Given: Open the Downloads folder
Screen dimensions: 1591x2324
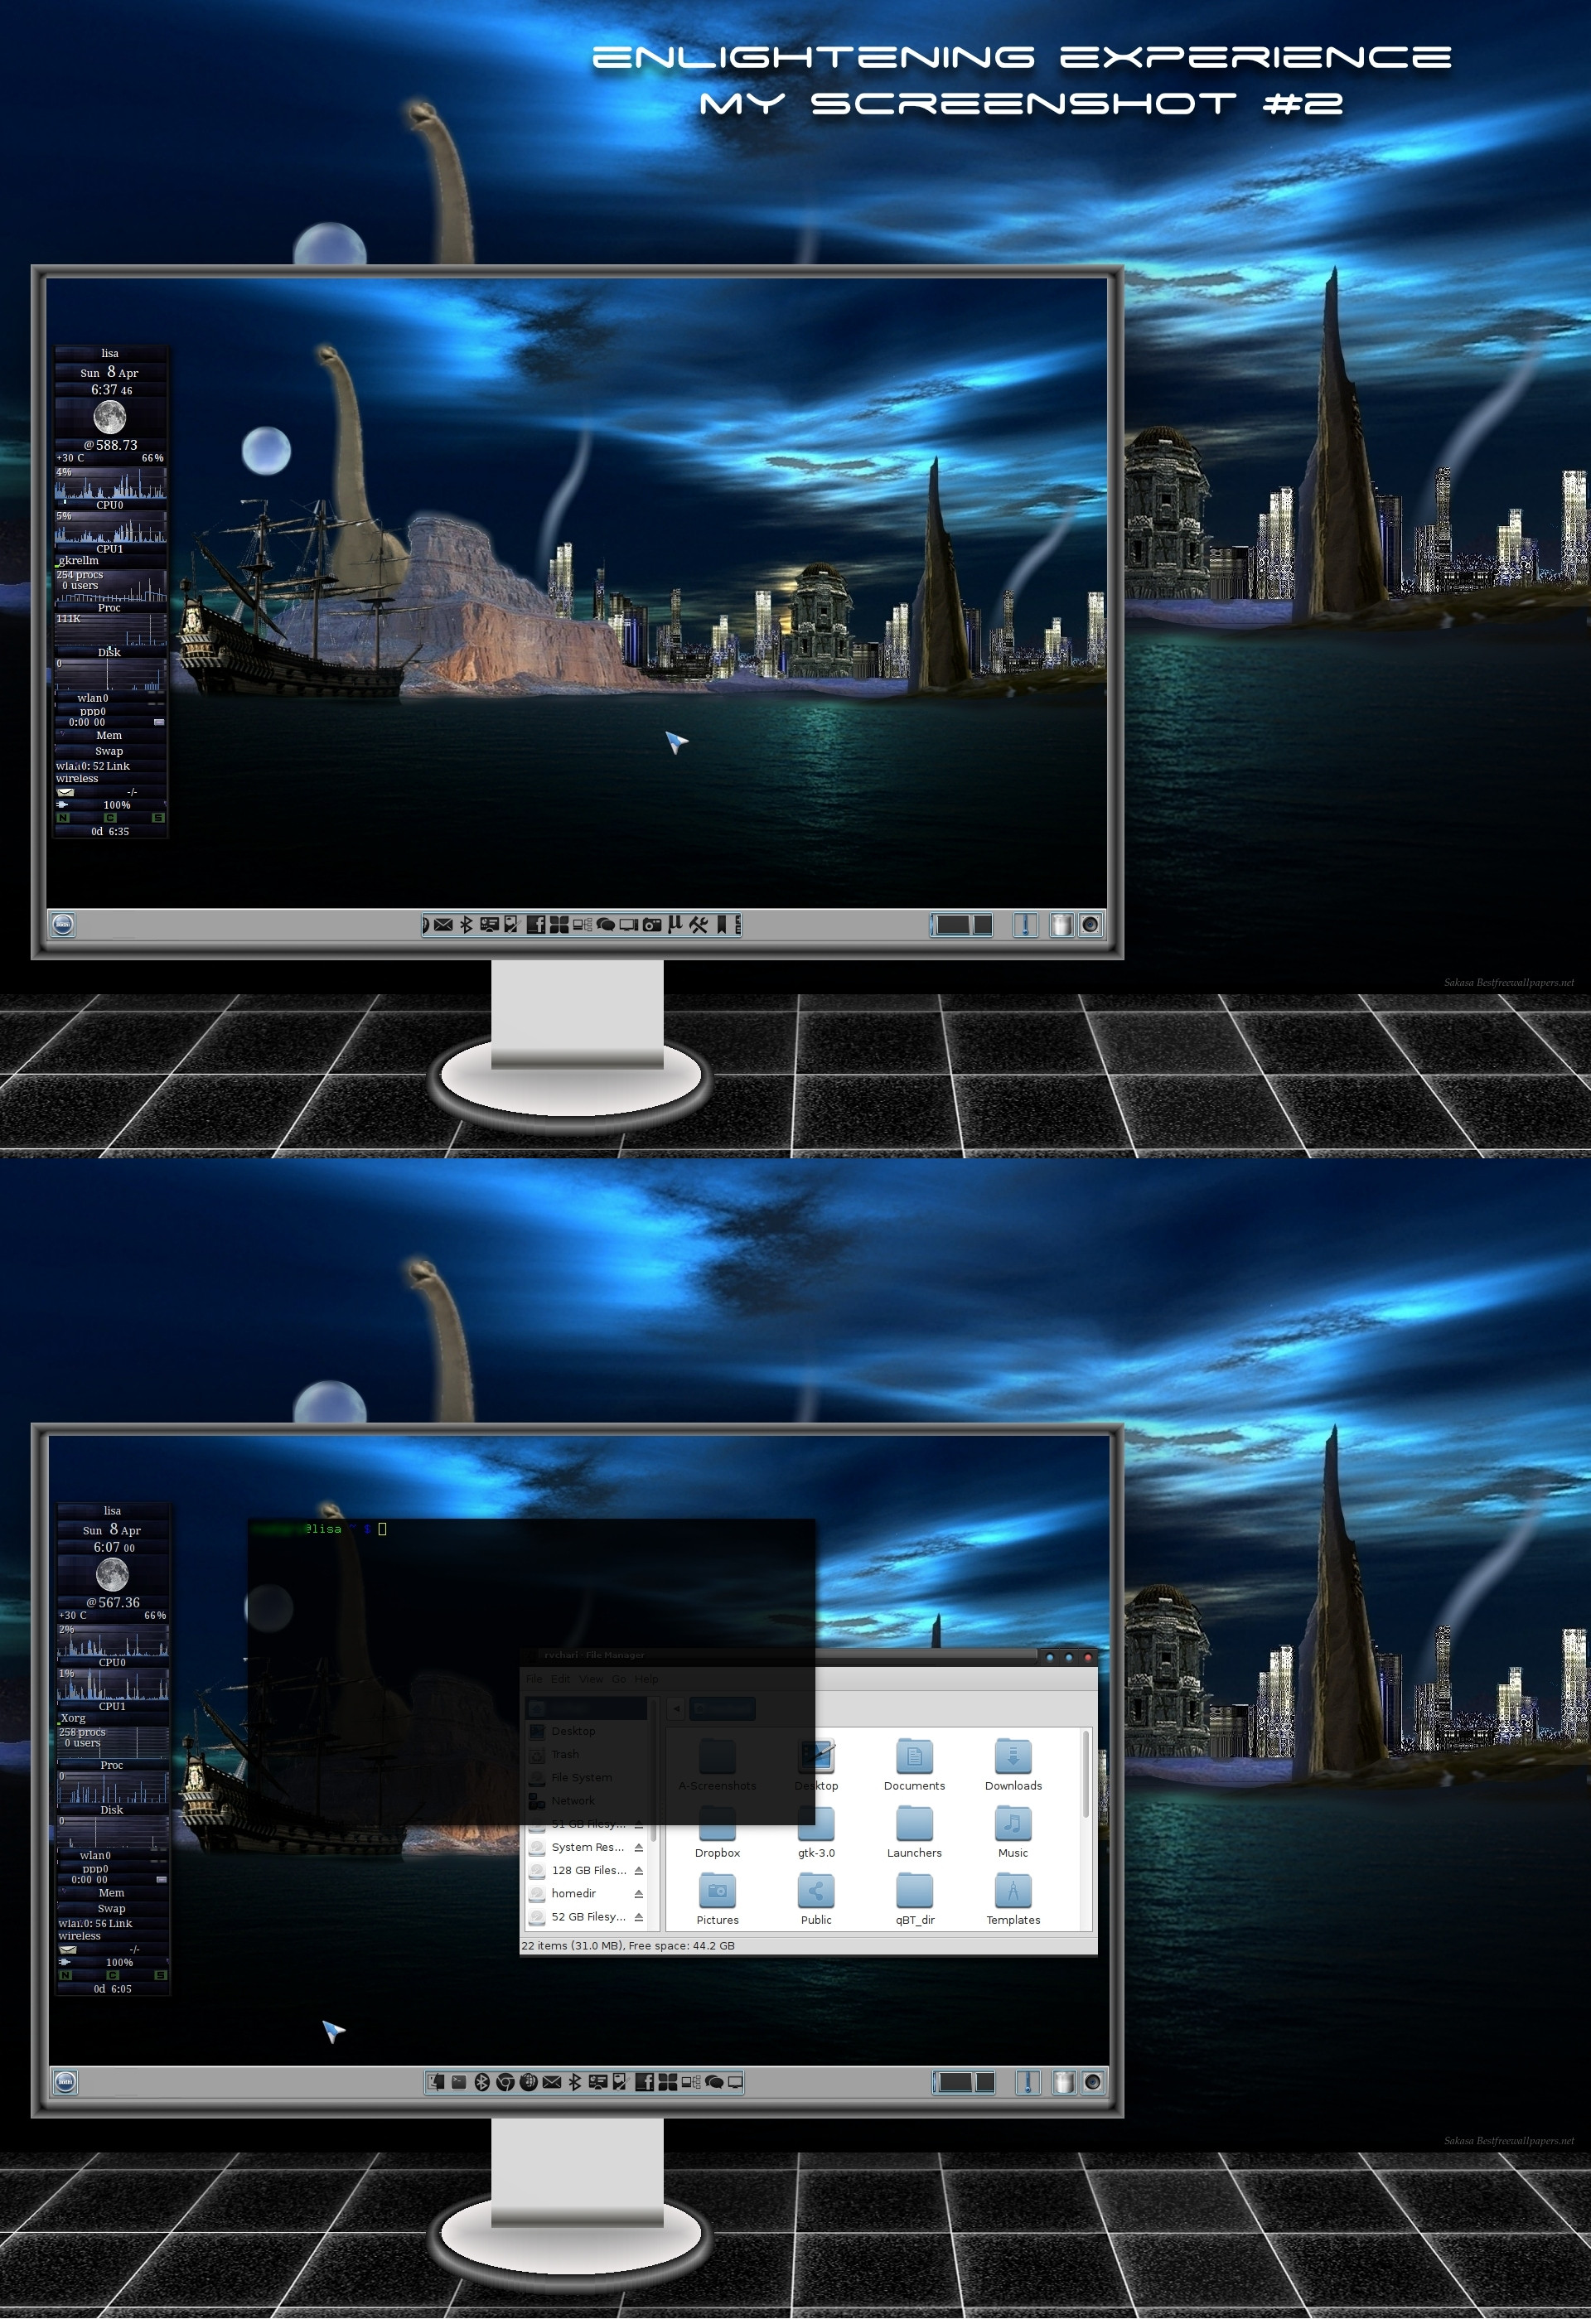Looking at the screenshot, I should click(1013, 1766).
